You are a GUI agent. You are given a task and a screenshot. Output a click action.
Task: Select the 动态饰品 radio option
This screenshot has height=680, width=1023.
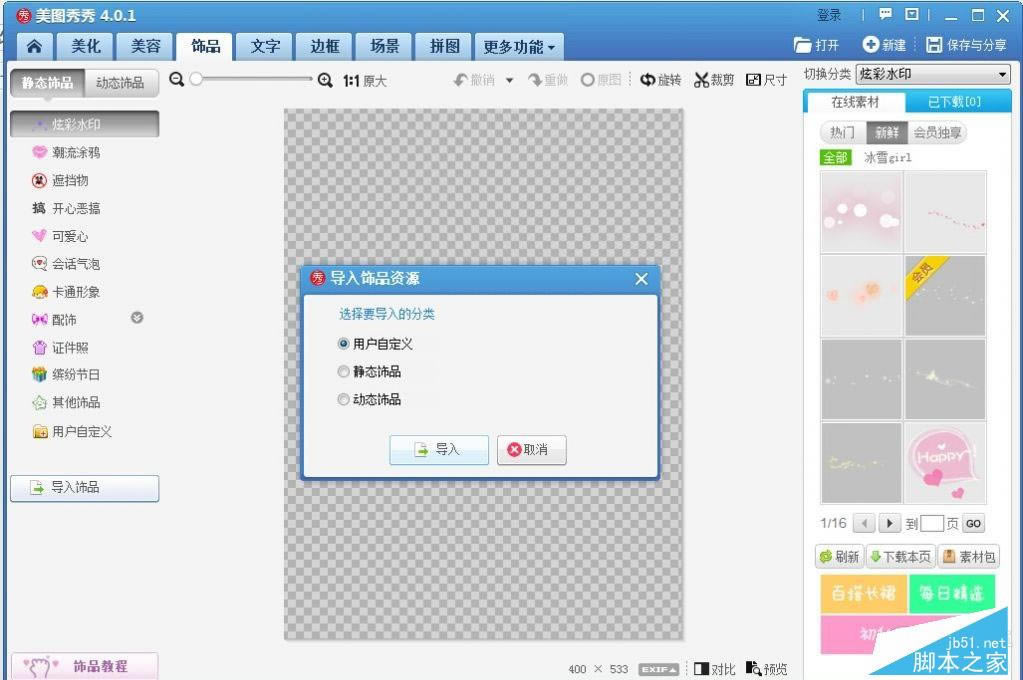click(x=344, y=400)
